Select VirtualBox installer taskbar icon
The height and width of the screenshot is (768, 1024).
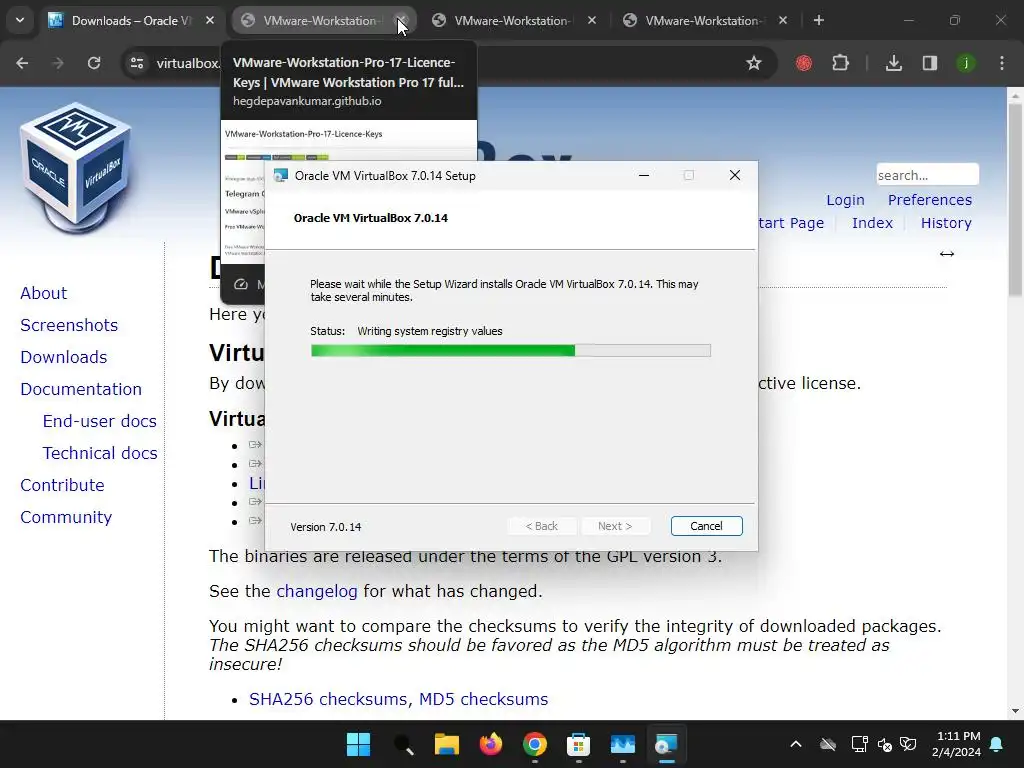[666, 744]
